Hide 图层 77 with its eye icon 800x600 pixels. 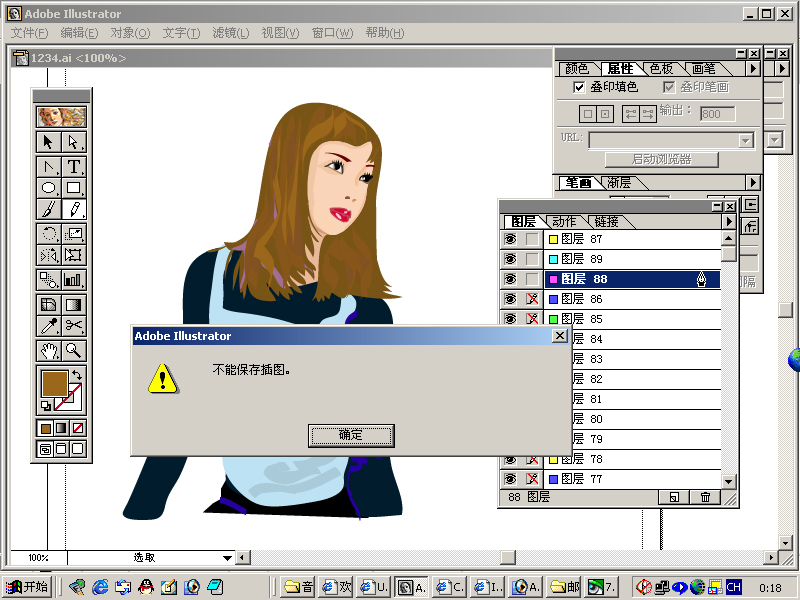click(x=510, y=479)
